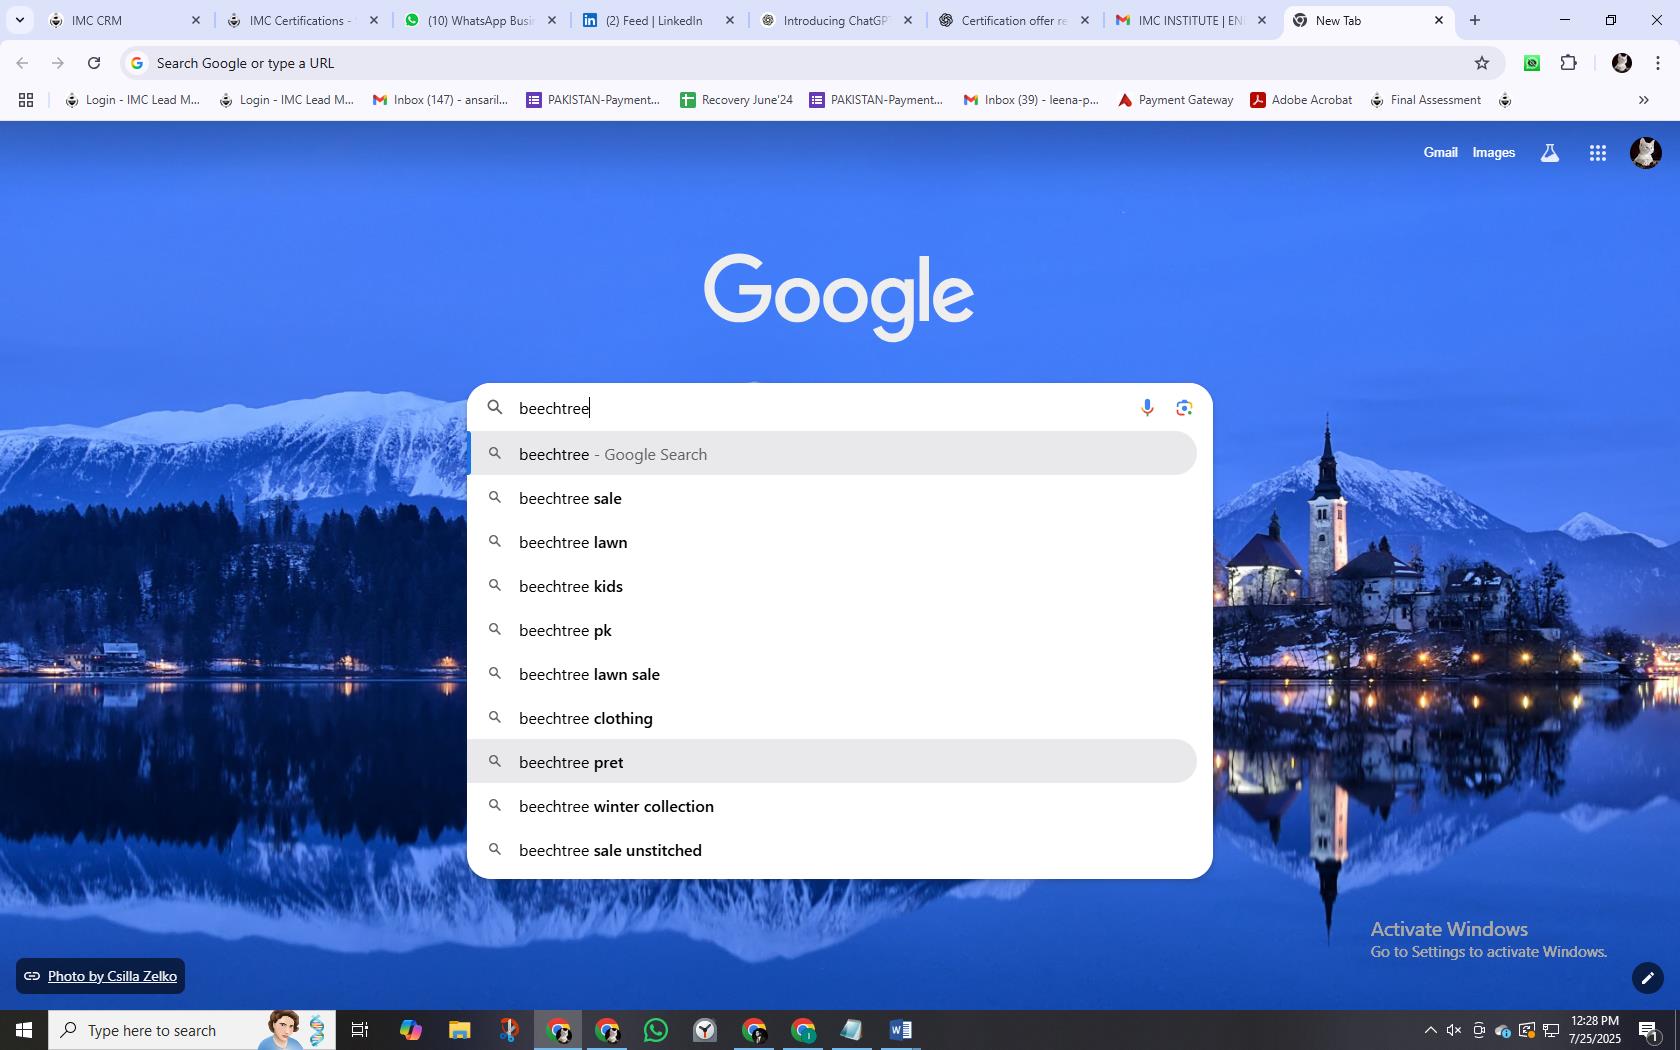Open Payment Gateway bookmark
1680x1050 pixels.
[x=1175, y=100]
